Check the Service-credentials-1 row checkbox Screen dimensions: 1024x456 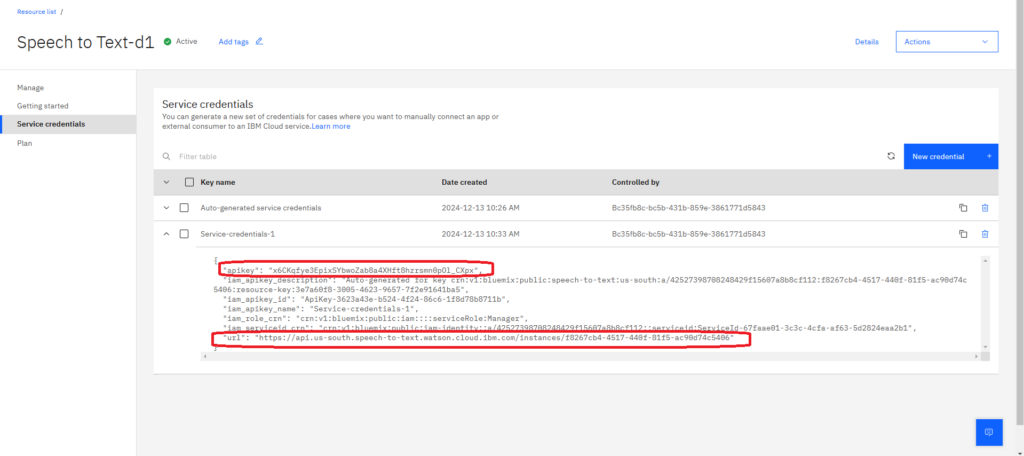(184, 234)
